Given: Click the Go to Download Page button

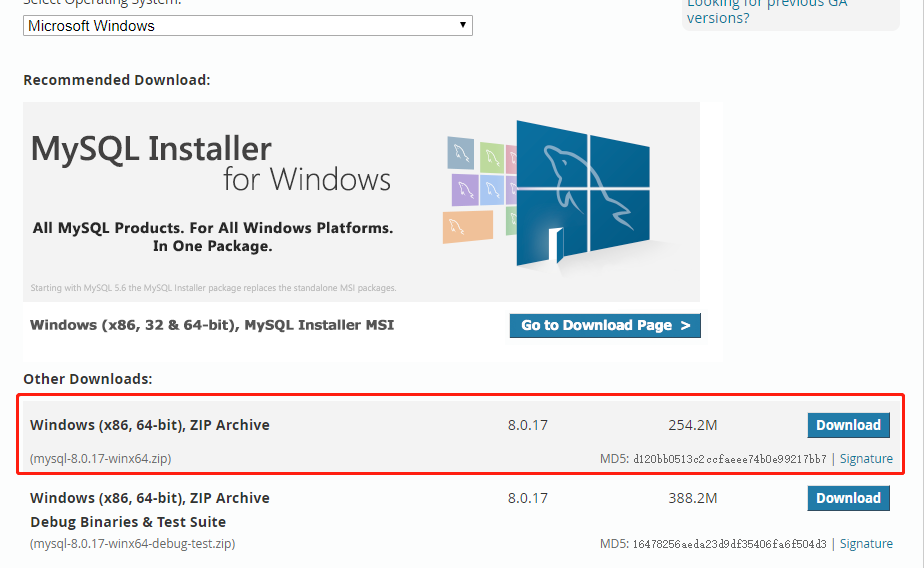Looking at the screenshot, I should pyautogui.click(x=605, y=325).
